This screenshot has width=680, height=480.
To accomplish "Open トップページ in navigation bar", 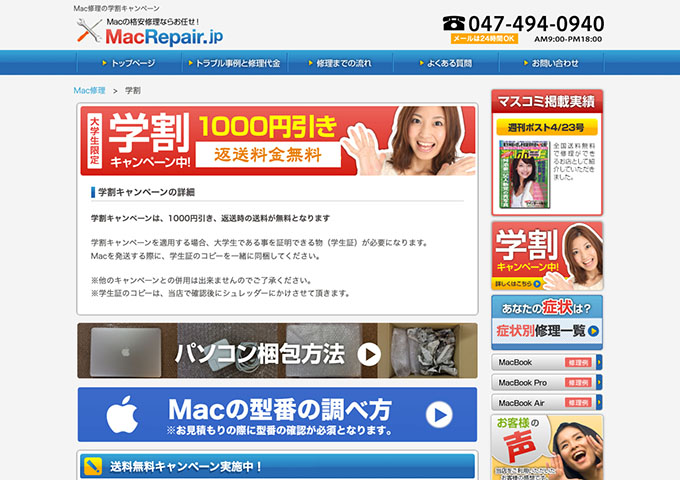I will [x=129, y=63].
